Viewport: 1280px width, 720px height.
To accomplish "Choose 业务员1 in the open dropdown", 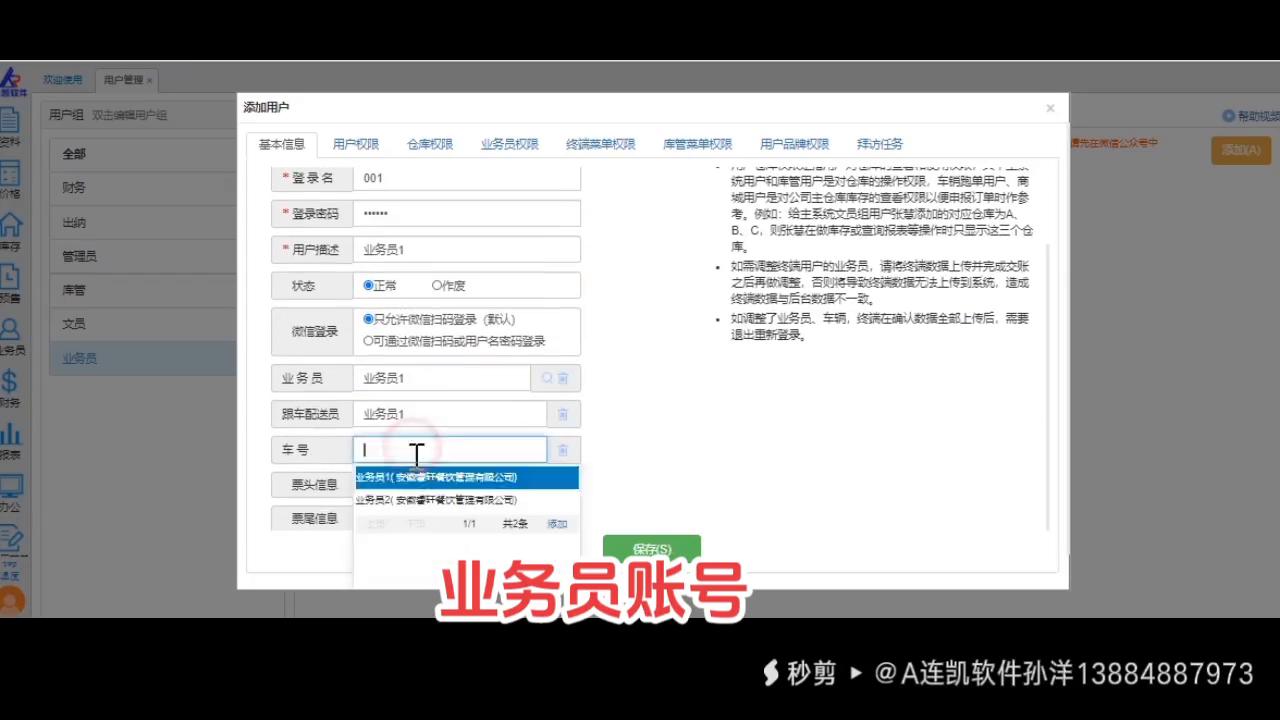I will coord(435,477).
